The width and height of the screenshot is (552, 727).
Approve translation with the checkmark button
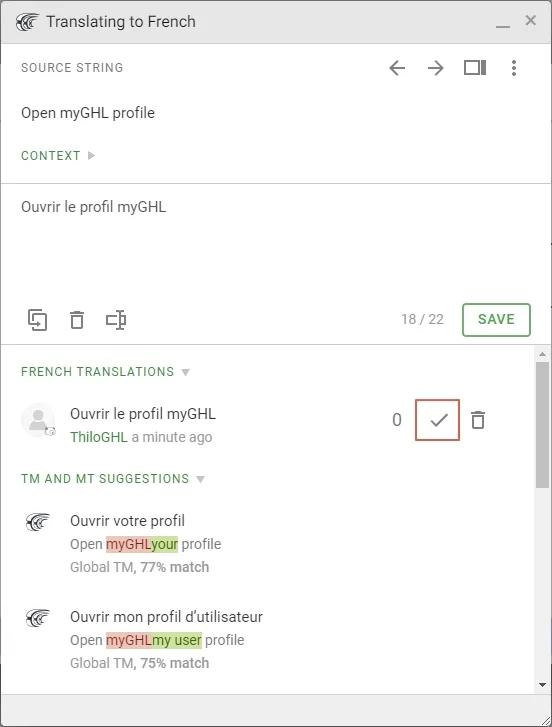coord(438,420)
